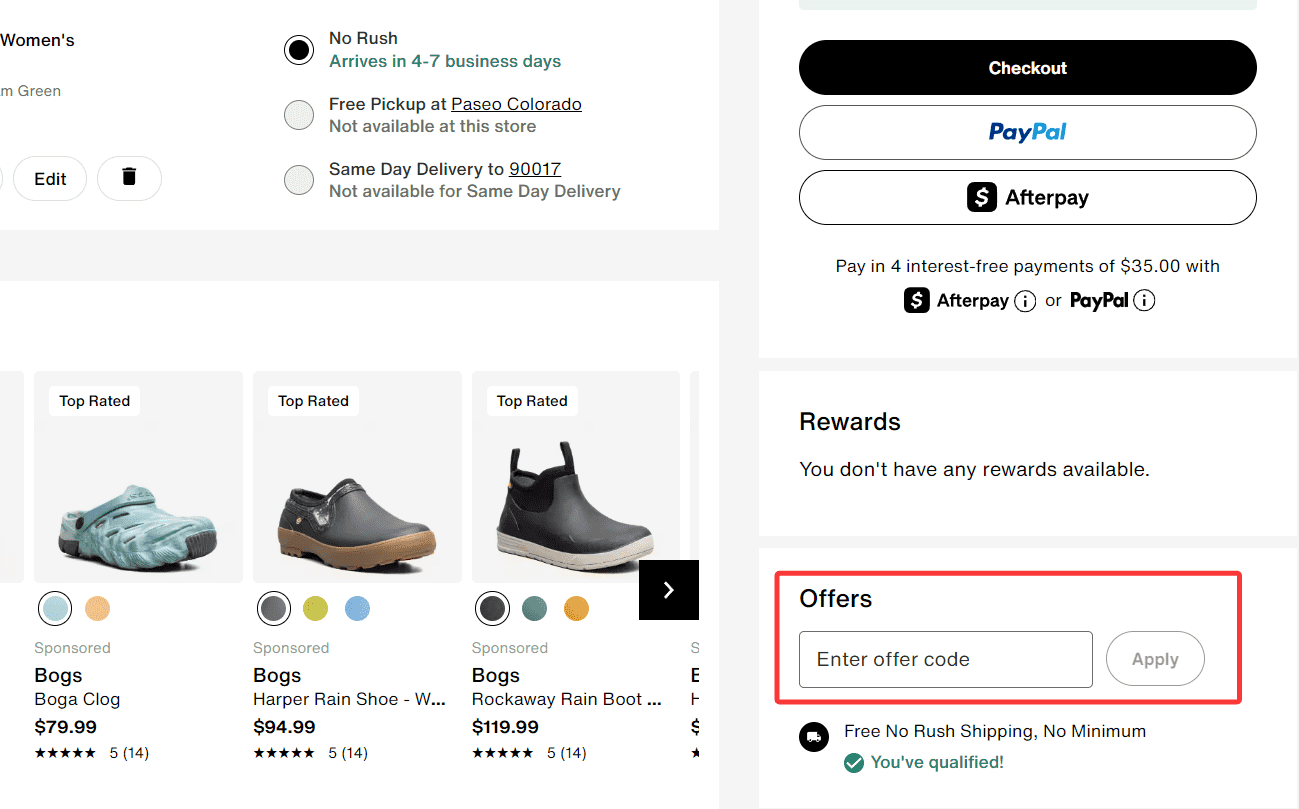This screenshot has width=1299, height=809.
Task: Click 'Free No Rush Shipping, No Minimum' text
Action: 995,731
